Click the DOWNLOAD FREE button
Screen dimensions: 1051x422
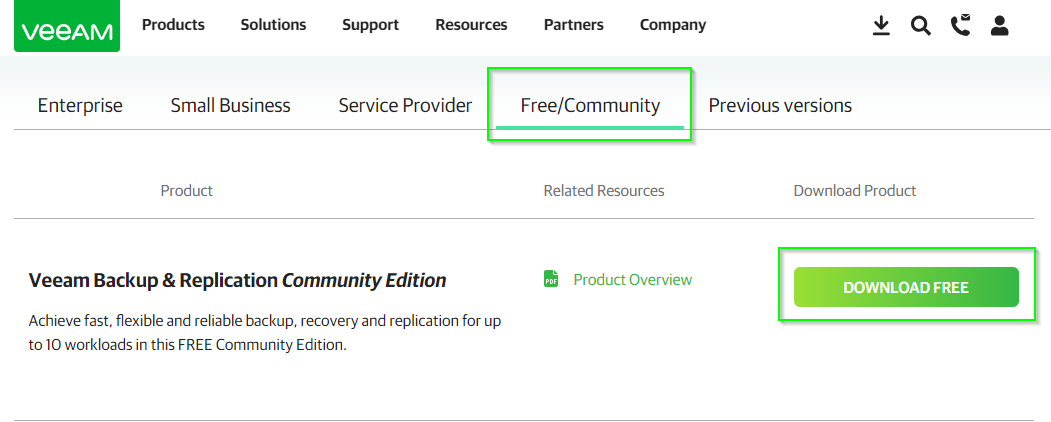[906, 287]
